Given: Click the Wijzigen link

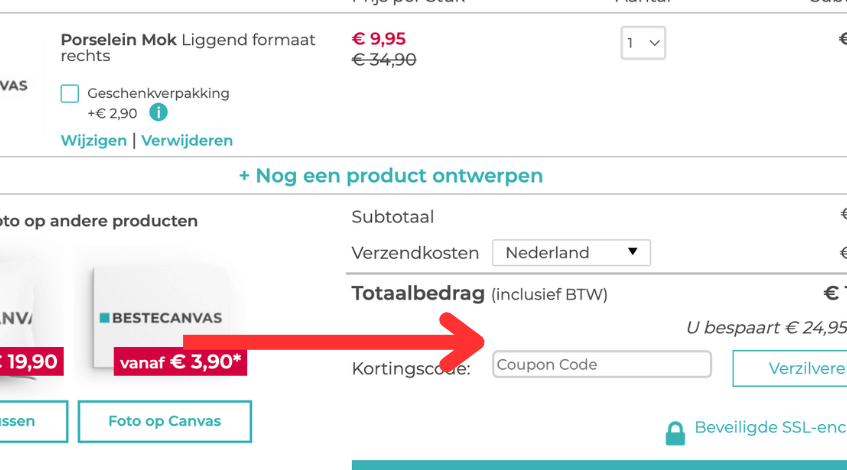Looking at the screenshot, I should tap(94, 141).
